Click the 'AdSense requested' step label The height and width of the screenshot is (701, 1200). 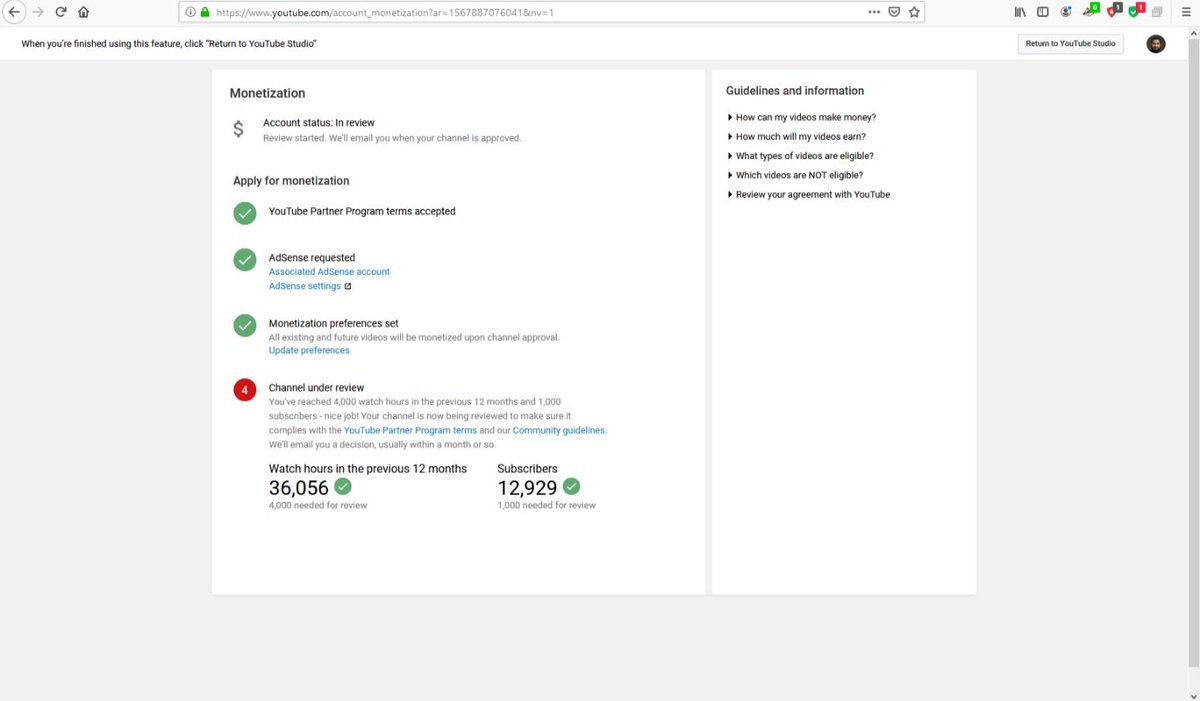tap(312, 257)
